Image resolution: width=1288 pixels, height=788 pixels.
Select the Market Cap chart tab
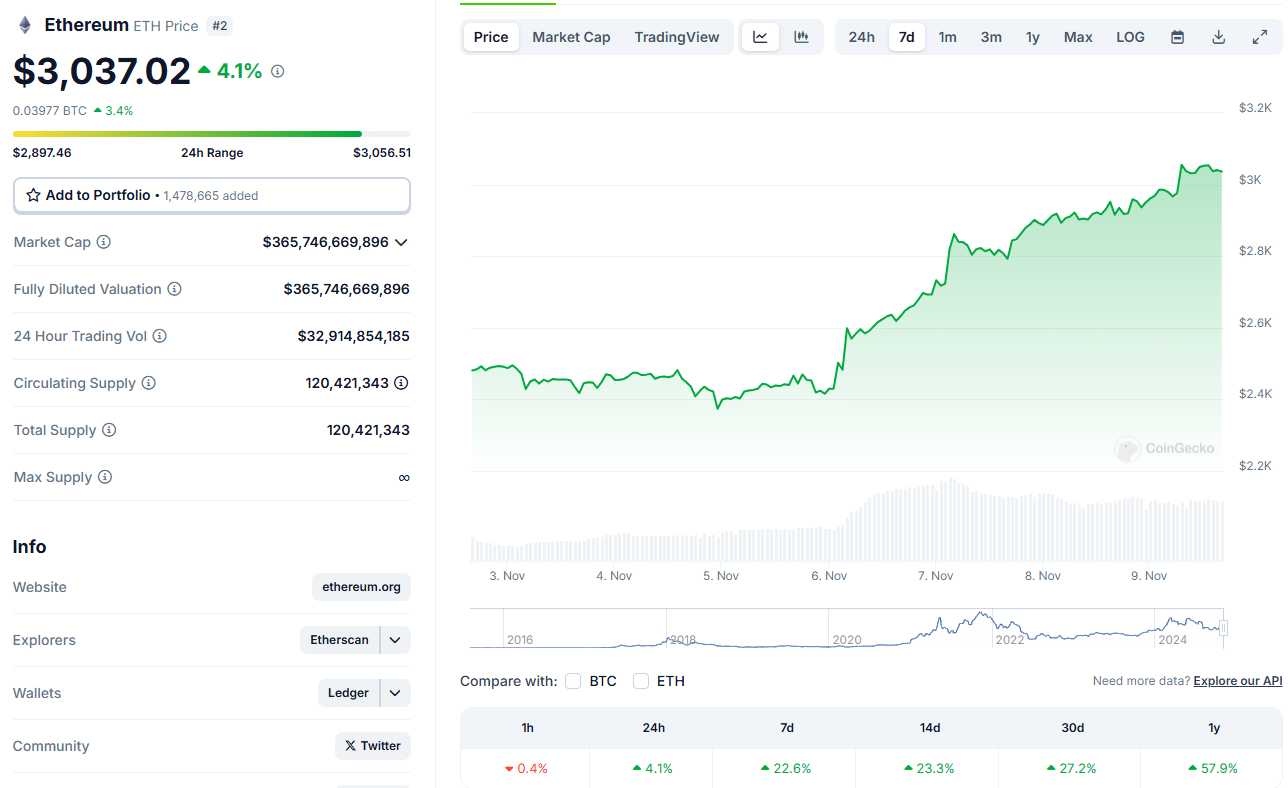[x=571, y=37]
